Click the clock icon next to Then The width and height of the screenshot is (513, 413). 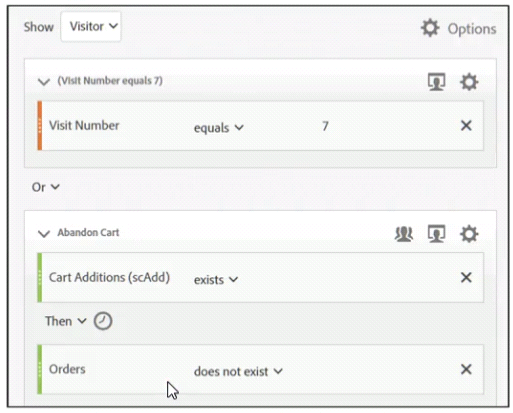(103, 321)
